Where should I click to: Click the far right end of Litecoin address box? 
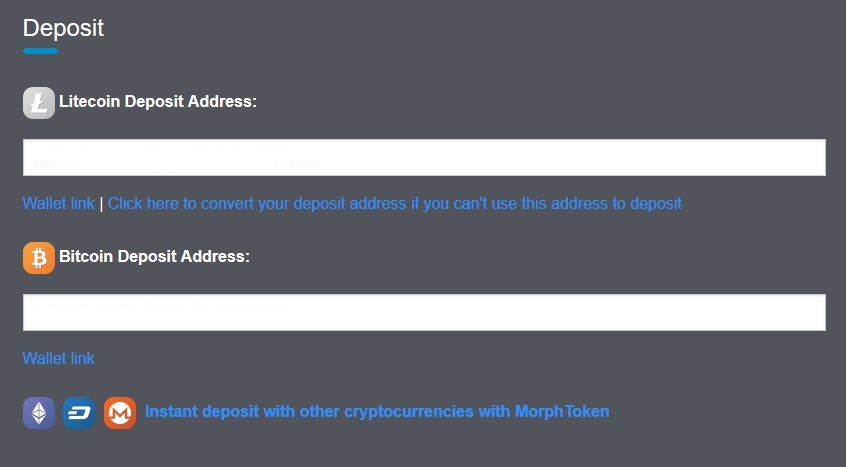(817, 157)
